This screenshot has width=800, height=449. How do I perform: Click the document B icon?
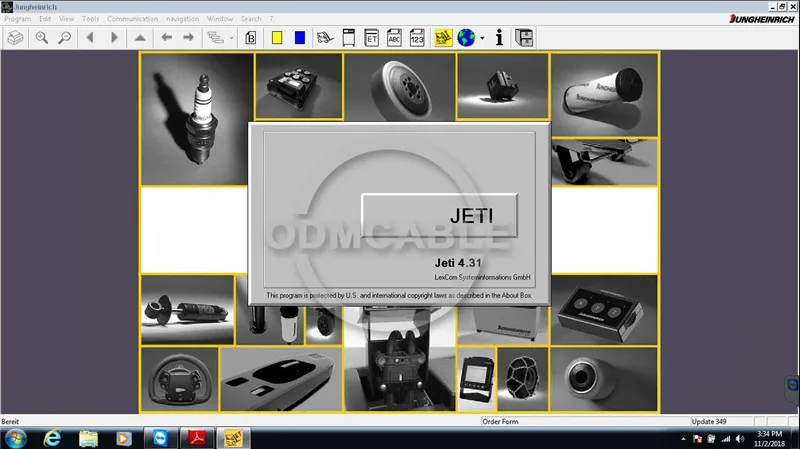point(251,38)
